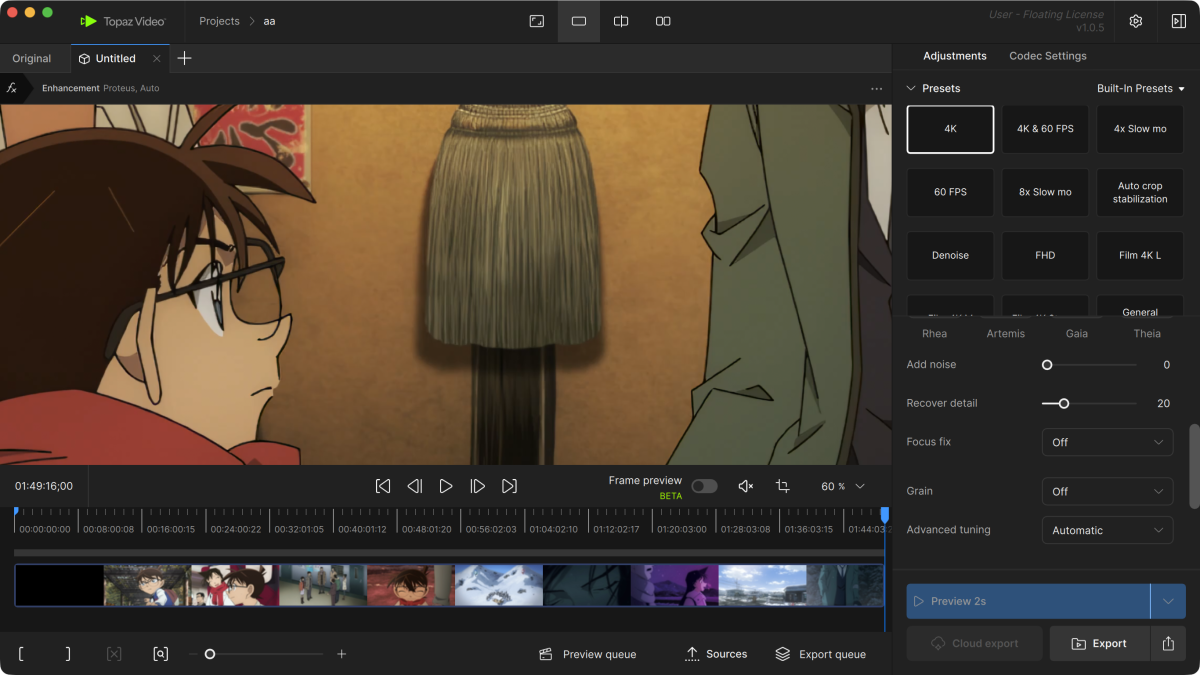Click the Export button

coord(1099,644)
